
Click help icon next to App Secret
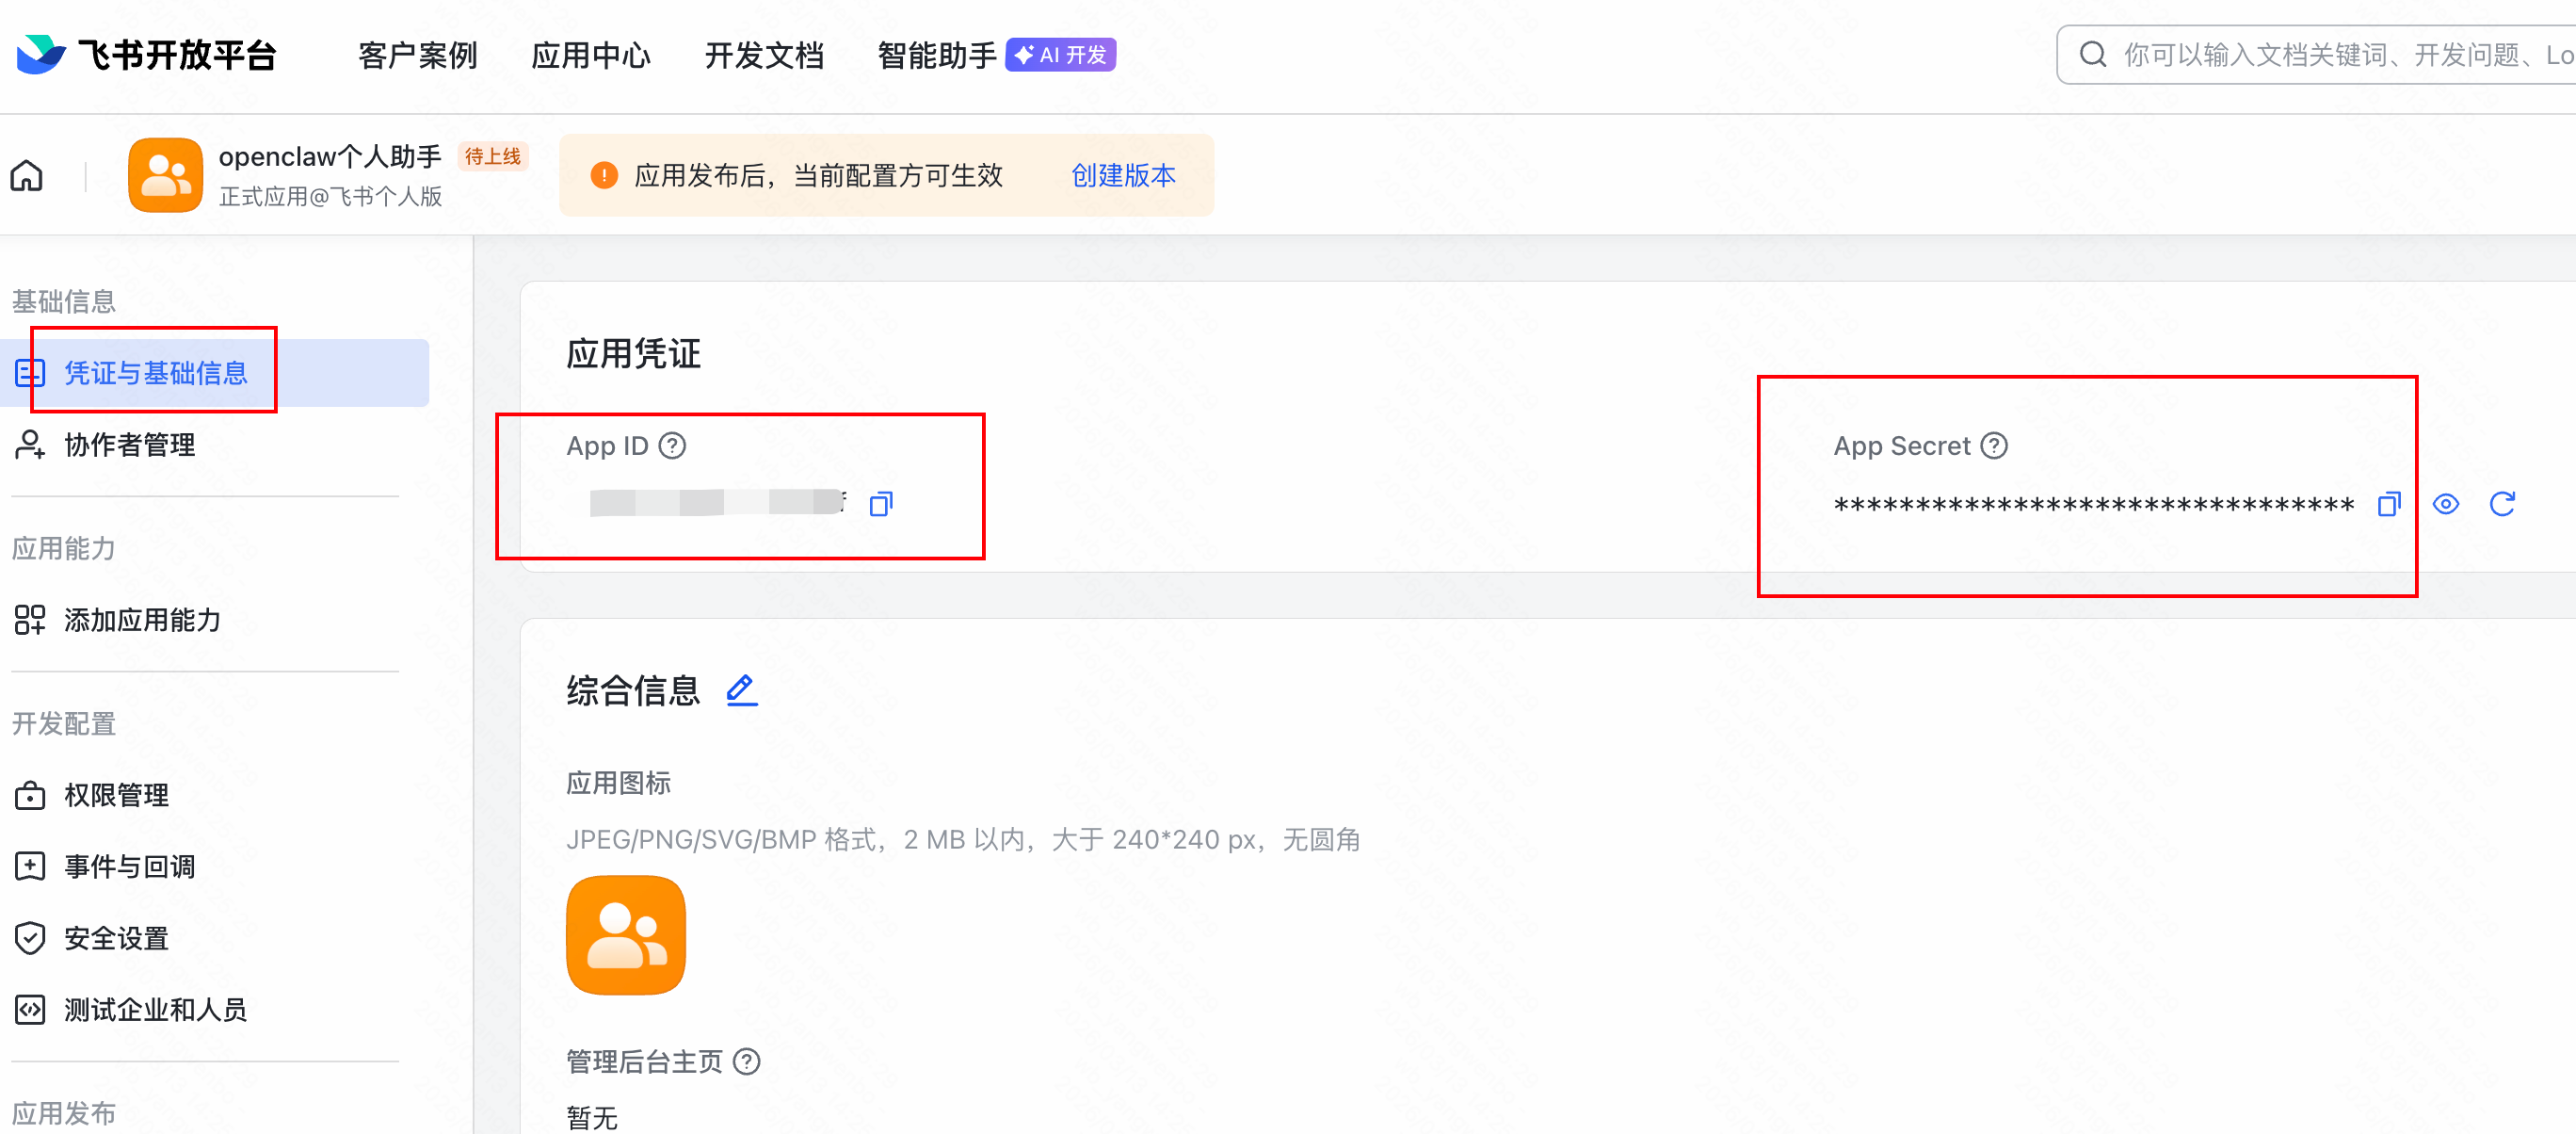coord(1994,446)
